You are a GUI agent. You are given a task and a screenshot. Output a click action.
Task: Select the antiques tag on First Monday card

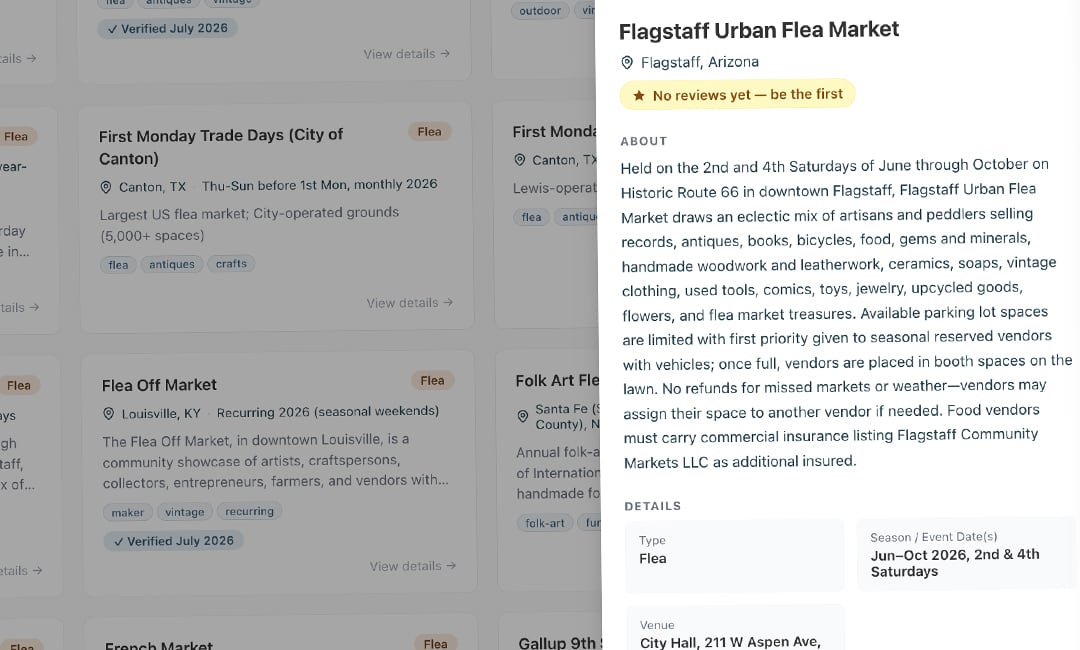pyautogui.click(x=172, y=264)
